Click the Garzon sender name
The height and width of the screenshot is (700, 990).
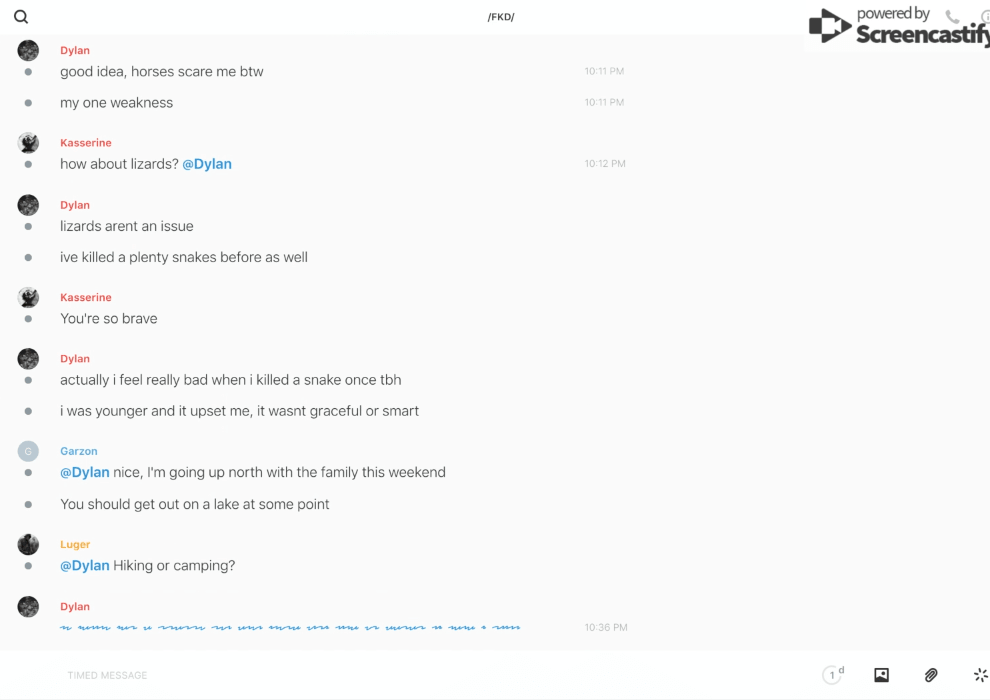[79, 451]
